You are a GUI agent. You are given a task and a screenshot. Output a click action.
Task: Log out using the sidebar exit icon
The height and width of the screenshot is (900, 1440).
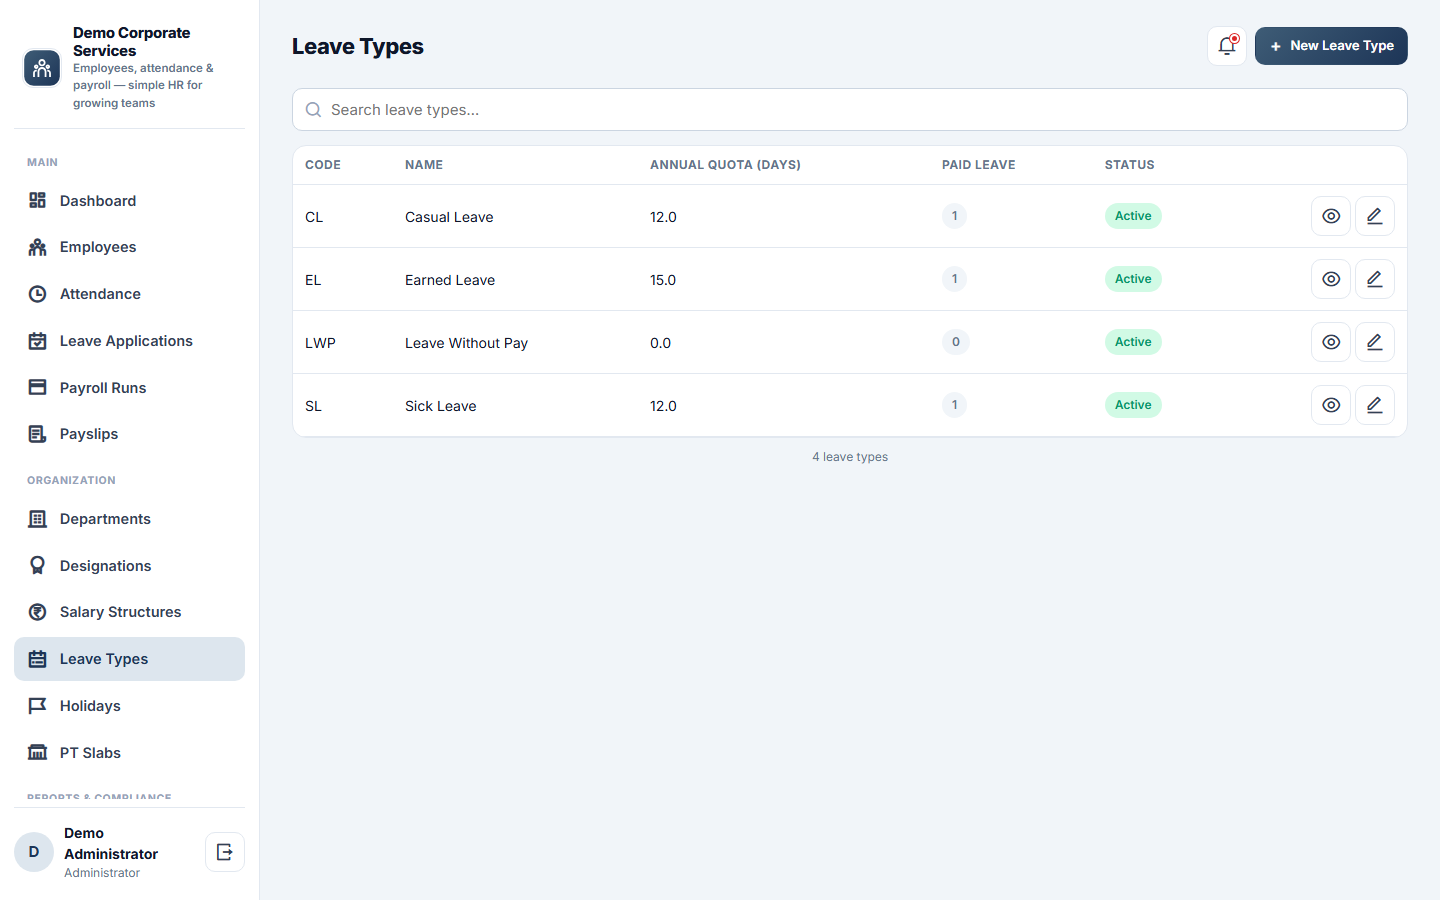tap(225, 852)
